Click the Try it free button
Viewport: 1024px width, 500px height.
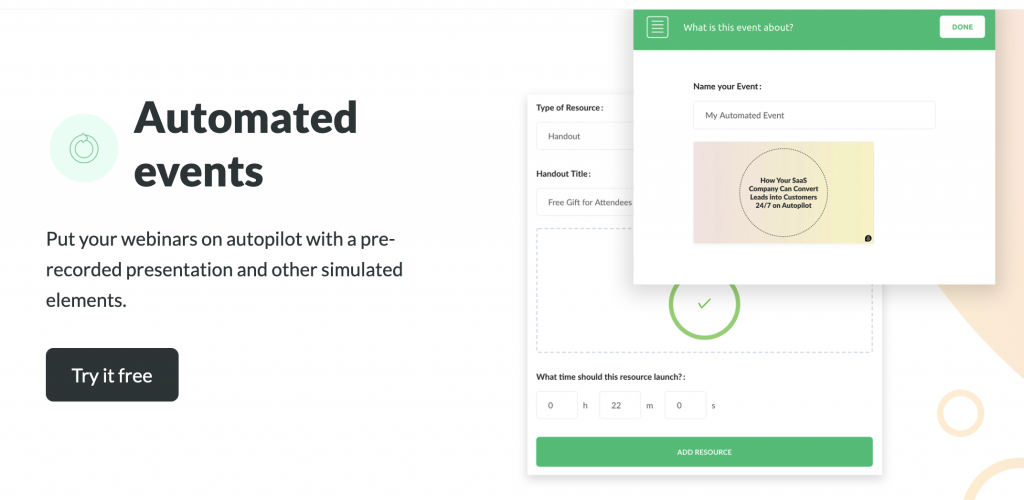pos(112,375)
